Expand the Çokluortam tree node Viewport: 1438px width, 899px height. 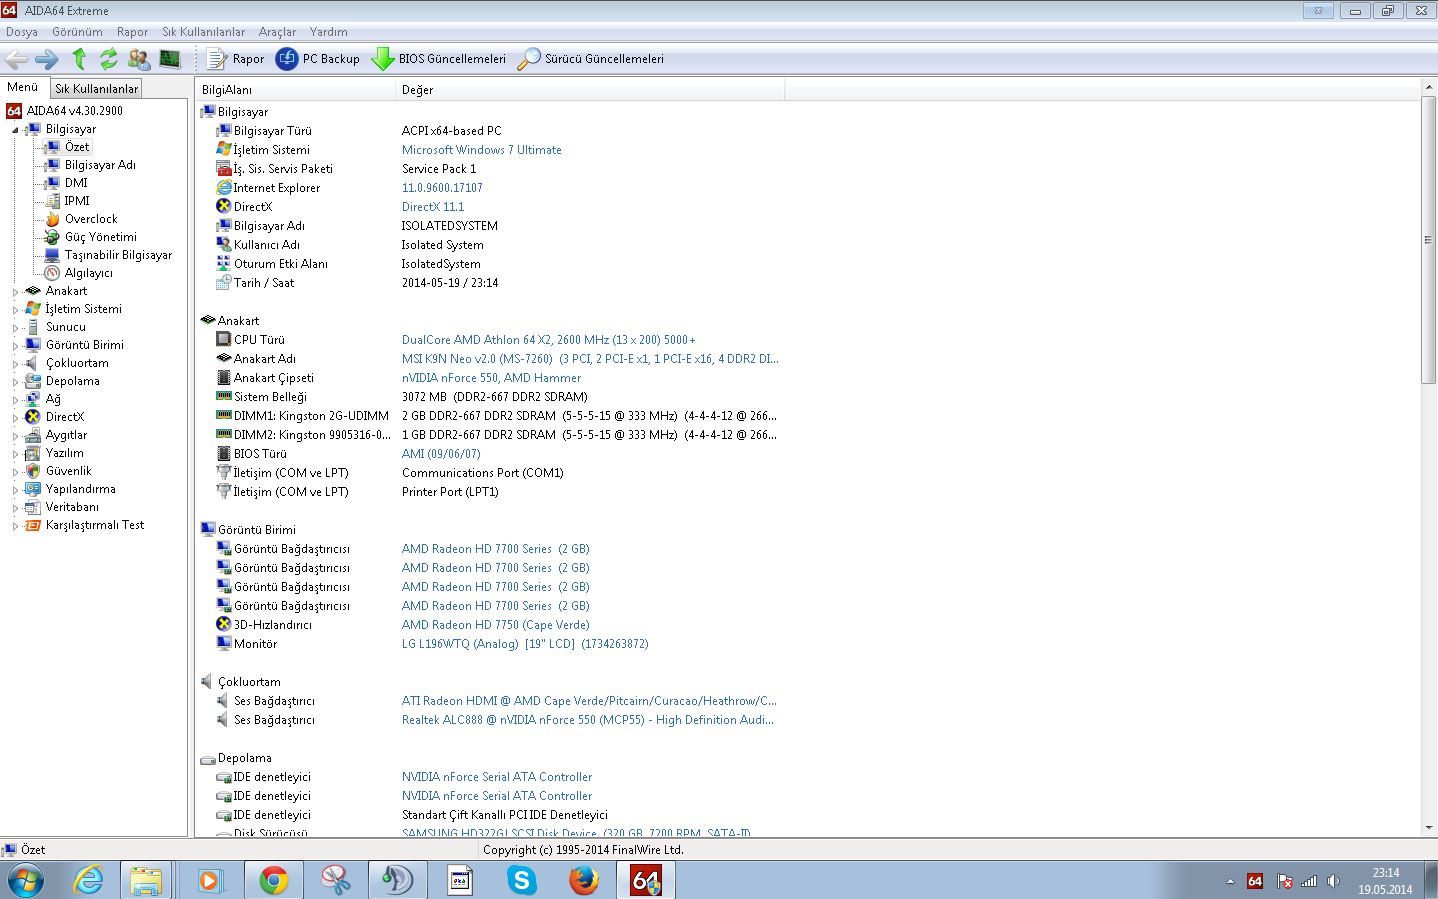pyautogui.click(x=15, y=364)
